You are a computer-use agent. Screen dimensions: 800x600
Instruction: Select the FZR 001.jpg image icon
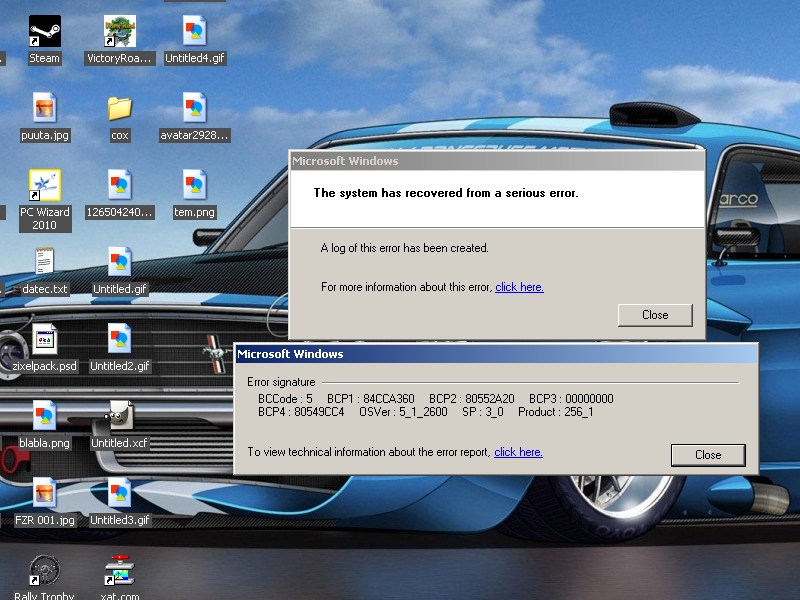click(44, 492)
